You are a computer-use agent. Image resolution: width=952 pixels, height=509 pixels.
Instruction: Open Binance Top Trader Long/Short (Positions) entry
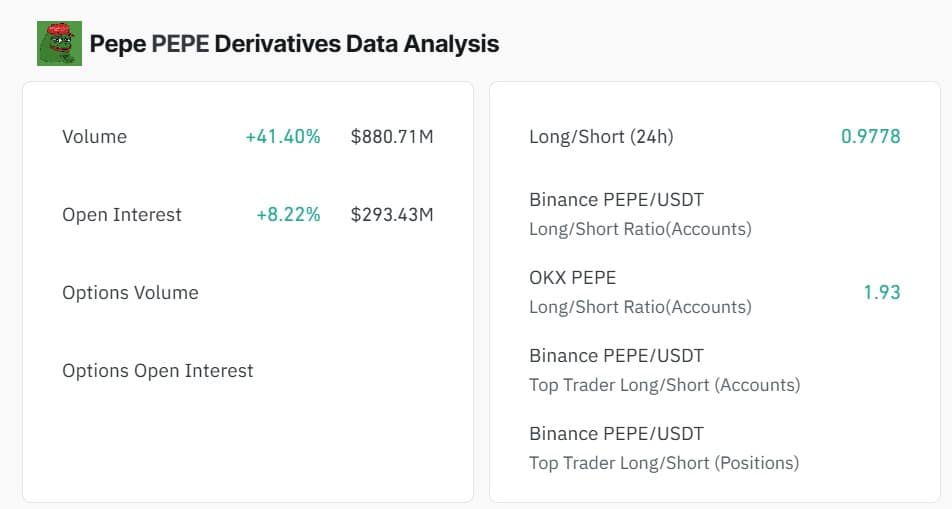[616, 434]
